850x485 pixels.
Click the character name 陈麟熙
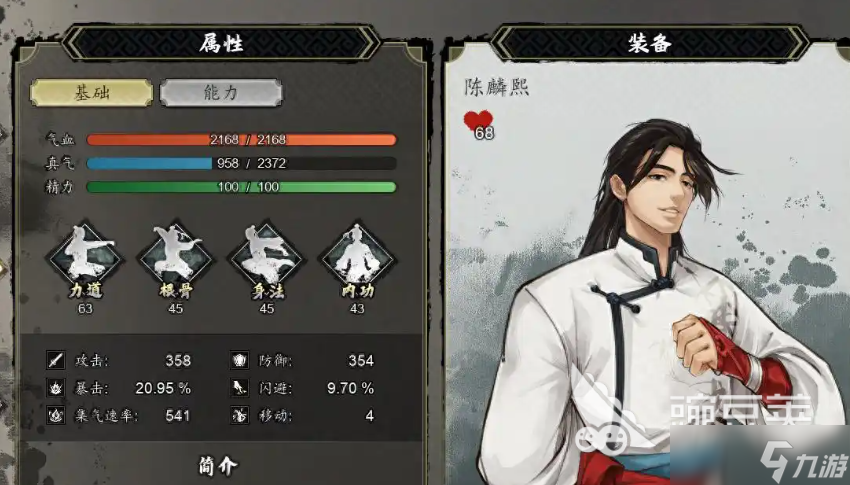click(x=497, y=87)
